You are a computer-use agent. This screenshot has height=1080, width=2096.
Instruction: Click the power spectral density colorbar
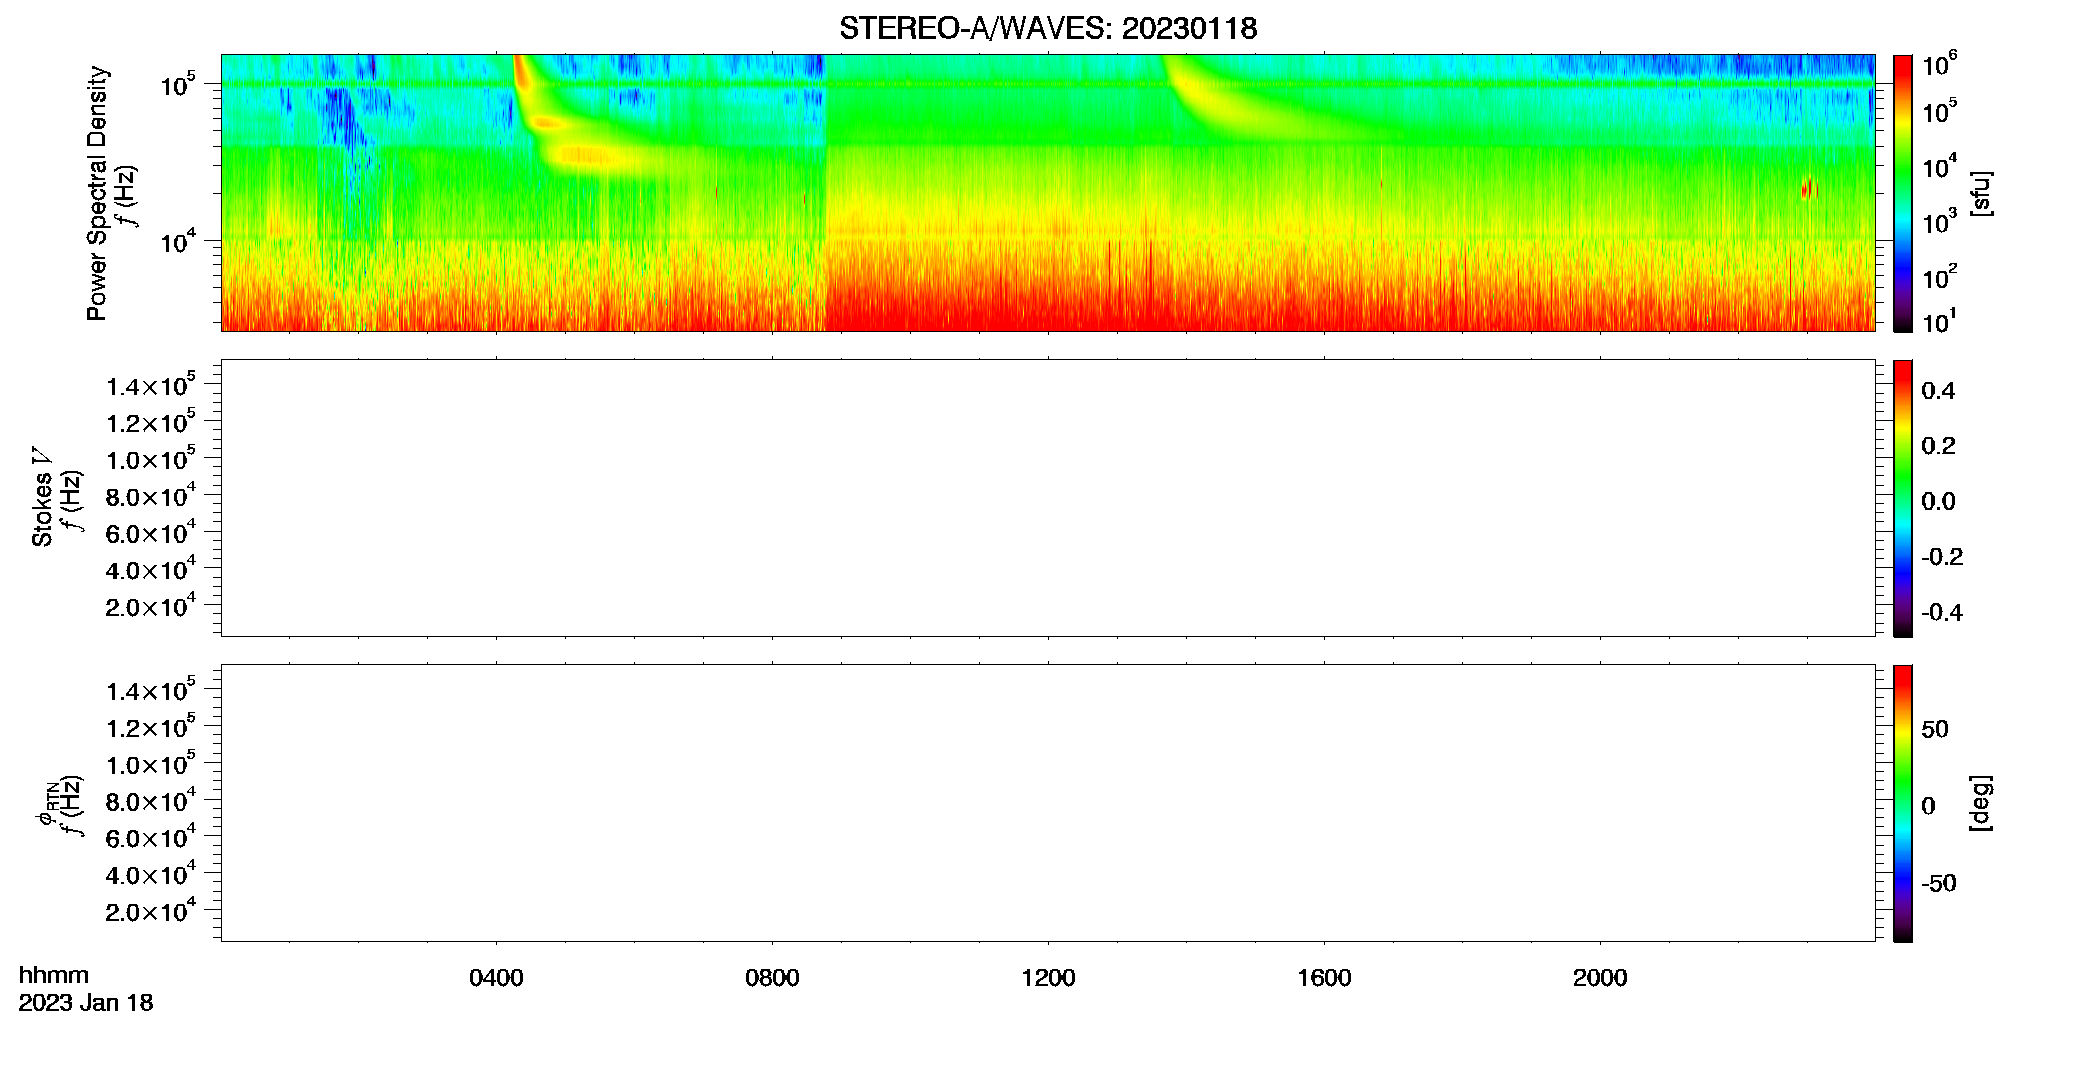tap(1903, 193)
